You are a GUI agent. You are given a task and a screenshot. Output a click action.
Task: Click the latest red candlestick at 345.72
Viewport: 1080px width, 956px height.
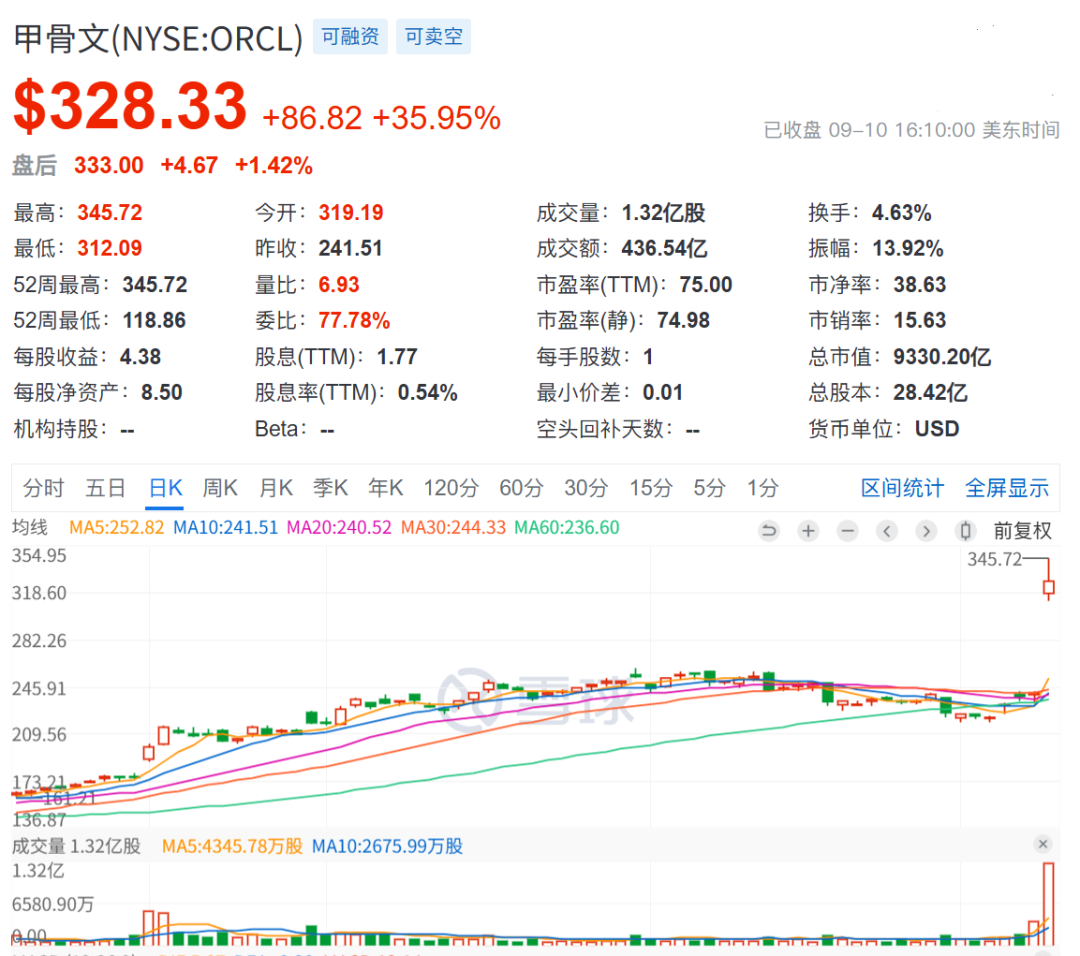1049,587
